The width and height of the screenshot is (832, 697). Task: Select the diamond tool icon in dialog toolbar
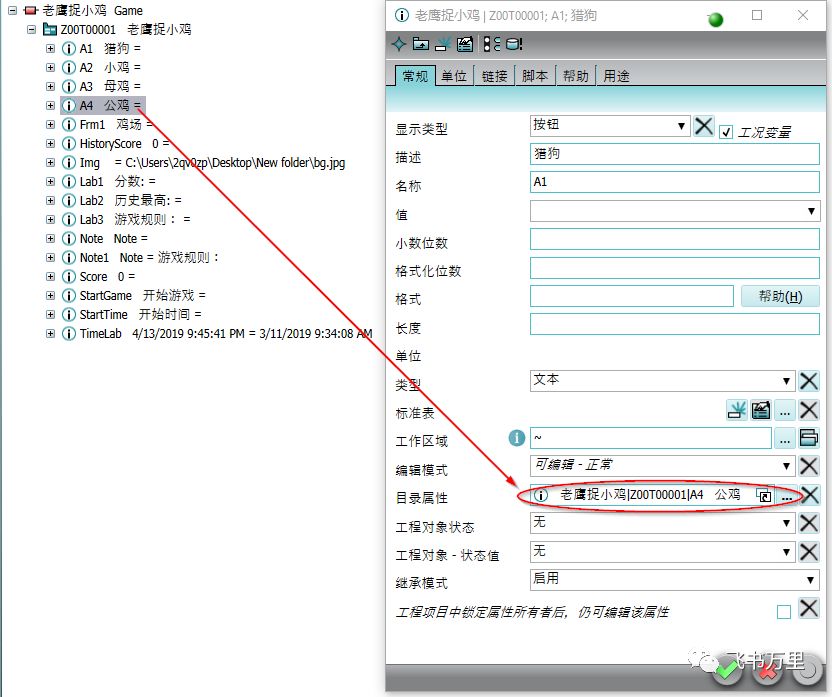tap(398, 43)
